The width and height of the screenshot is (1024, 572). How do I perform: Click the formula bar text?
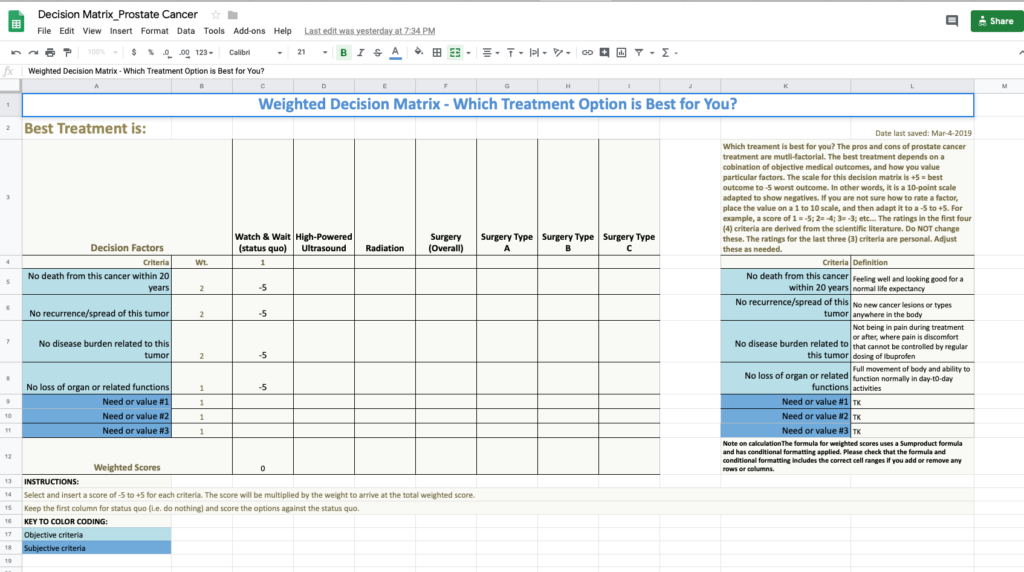click(146, 71)
